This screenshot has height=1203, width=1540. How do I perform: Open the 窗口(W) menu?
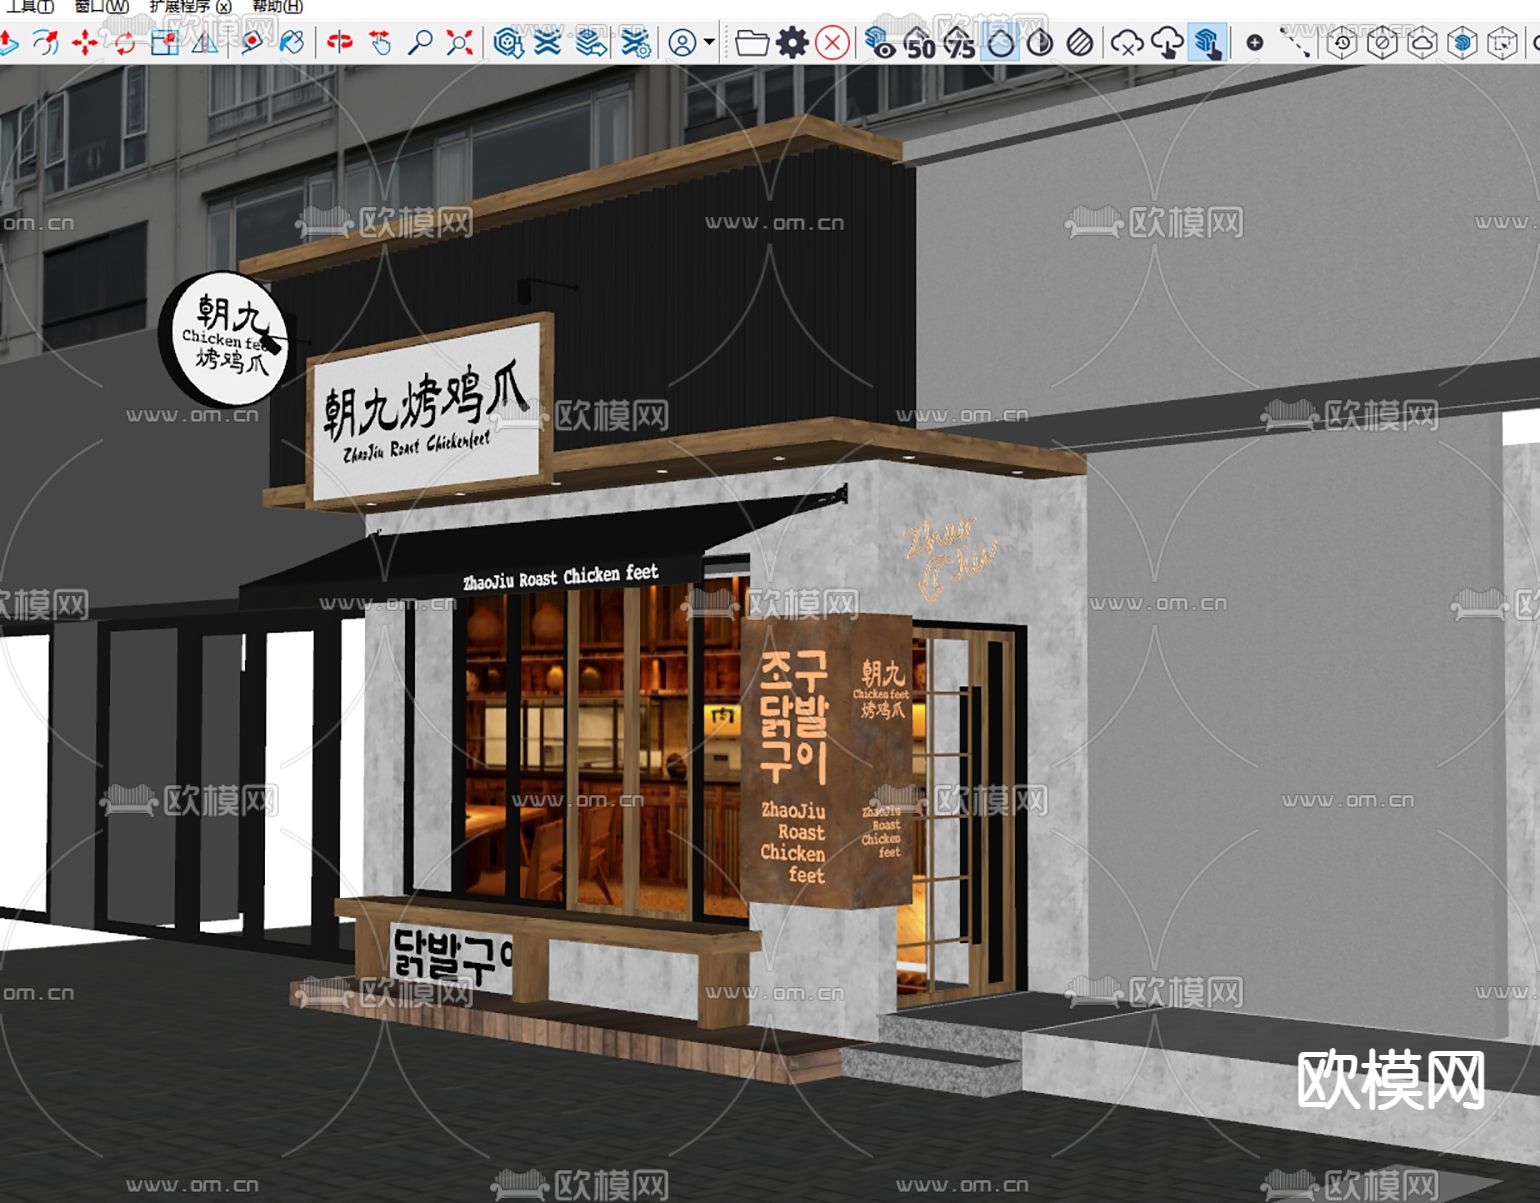pos(101,7)
